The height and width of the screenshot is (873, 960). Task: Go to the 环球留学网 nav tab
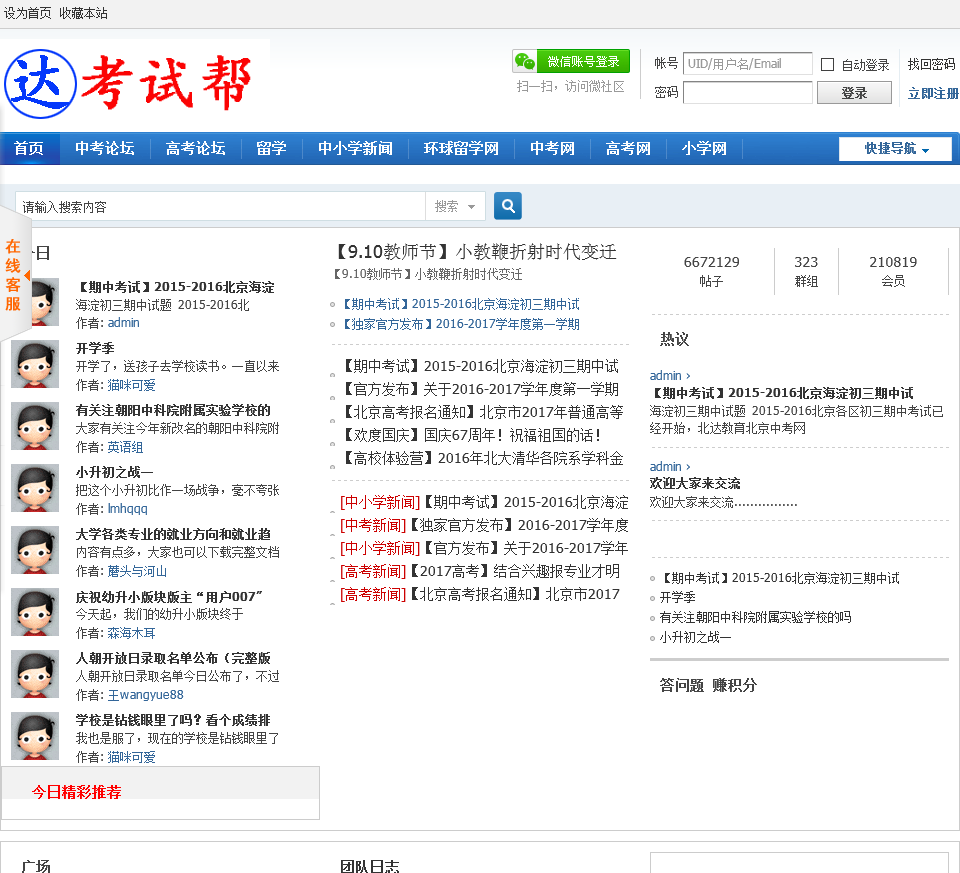coord(460,149)
